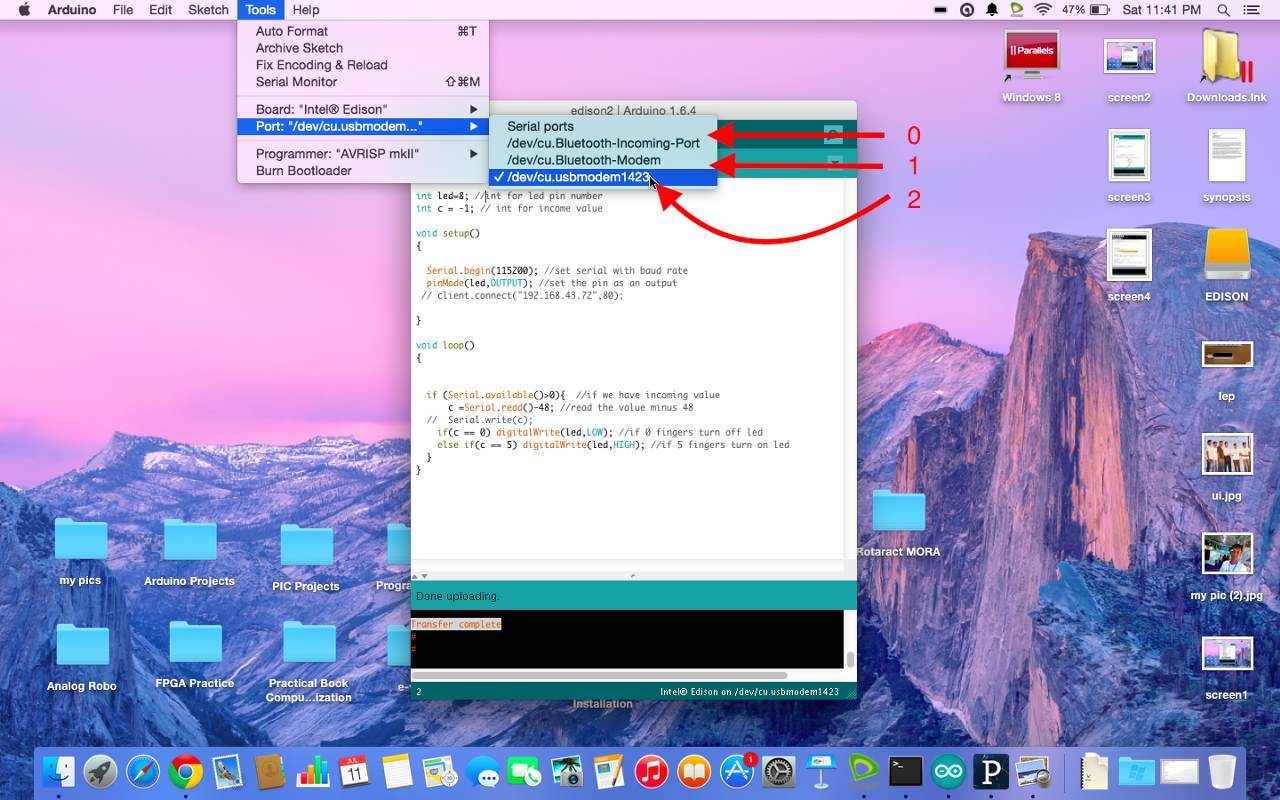Select /dev/cu.Bluetooth-Modem serial port
Viewport: 1280px width, 800px height.
point(603,160)
